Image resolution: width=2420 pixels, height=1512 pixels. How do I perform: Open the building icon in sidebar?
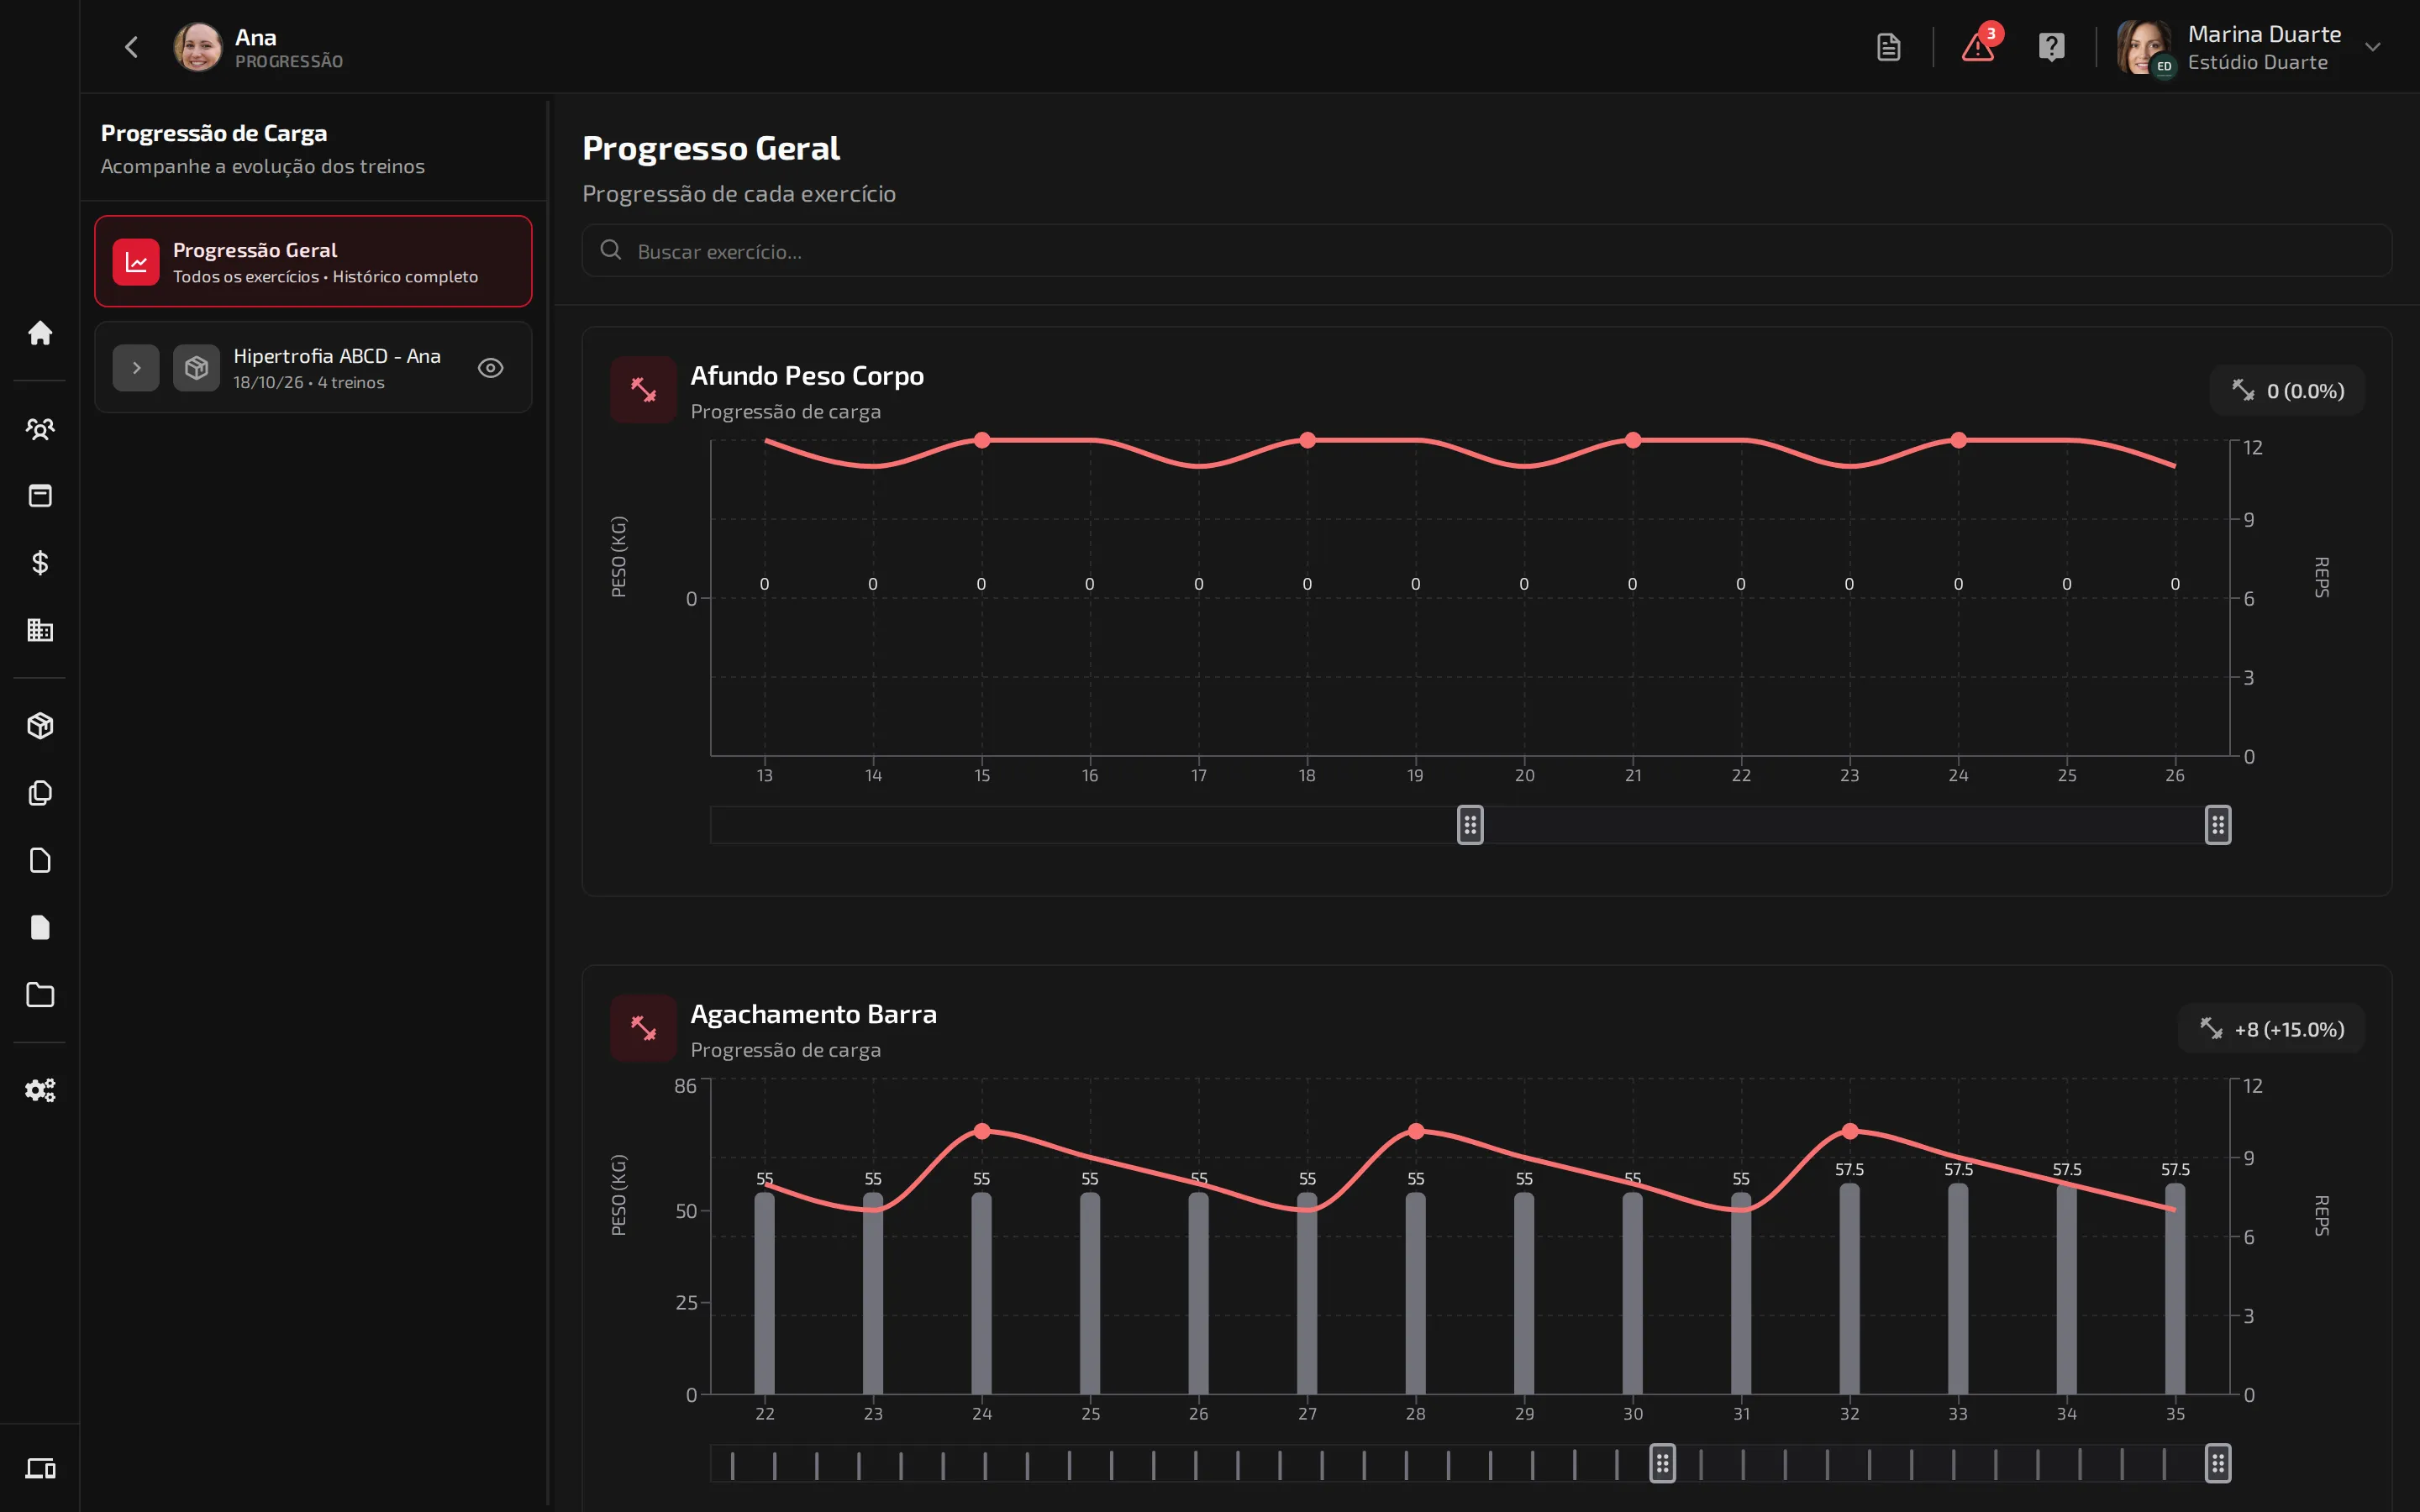(40, 630)
